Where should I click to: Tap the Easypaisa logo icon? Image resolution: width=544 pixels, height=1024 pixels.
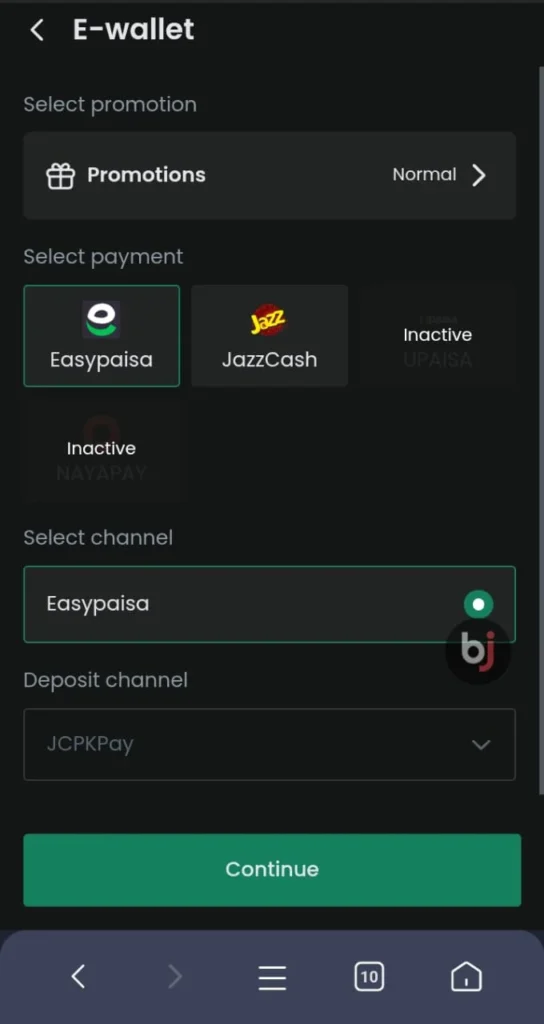click(x=101, y=319)
